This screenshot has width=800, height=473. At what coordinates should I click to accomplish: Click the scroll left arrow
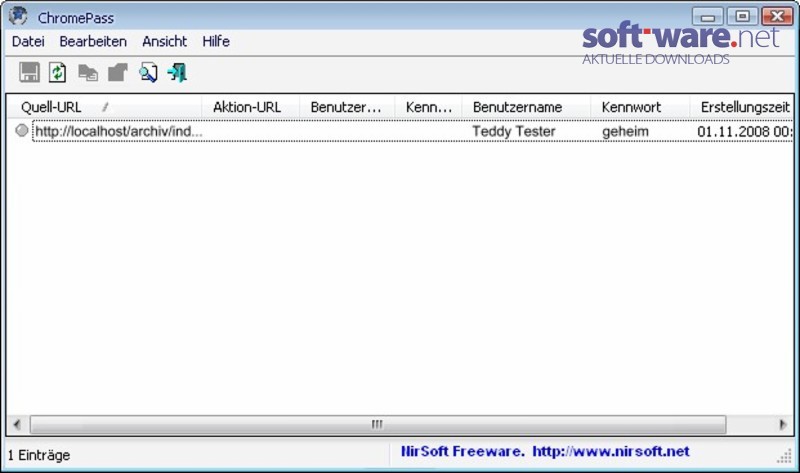click(17, 425)
